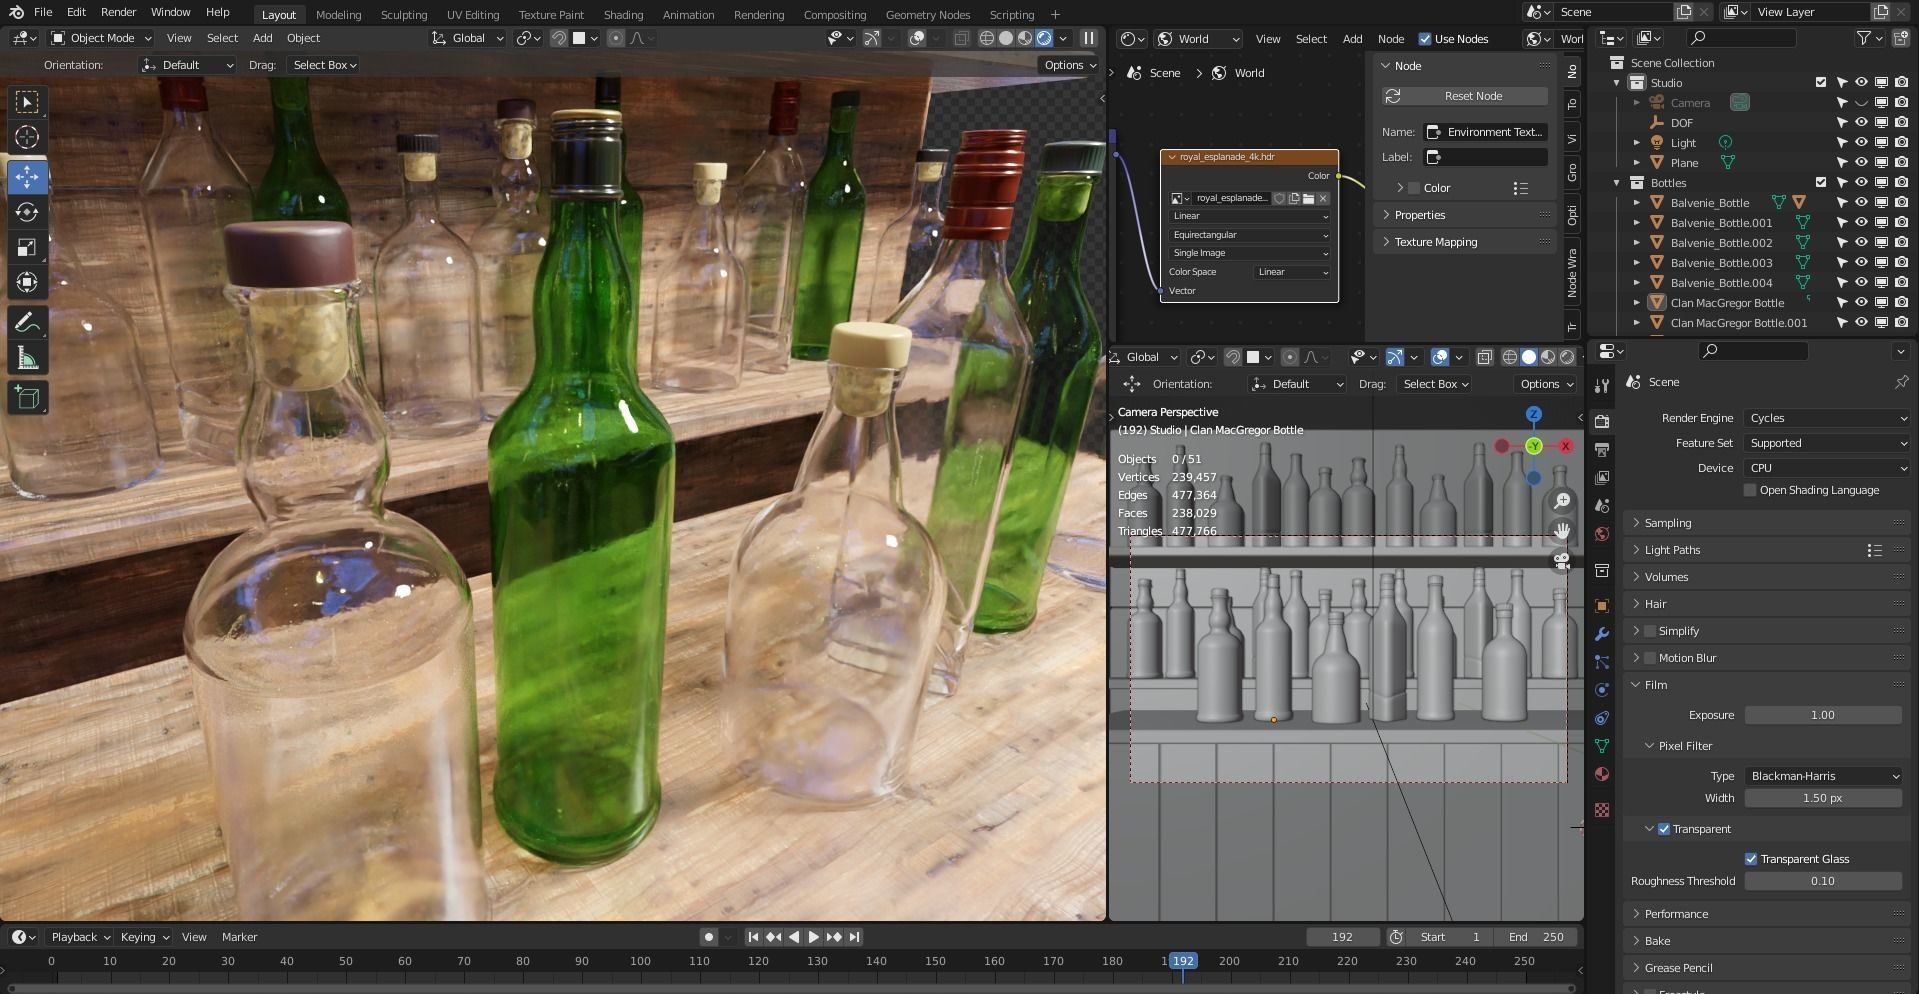
Task: Open the Options popover in the main viewport
Action: [x=1069, y=65]
